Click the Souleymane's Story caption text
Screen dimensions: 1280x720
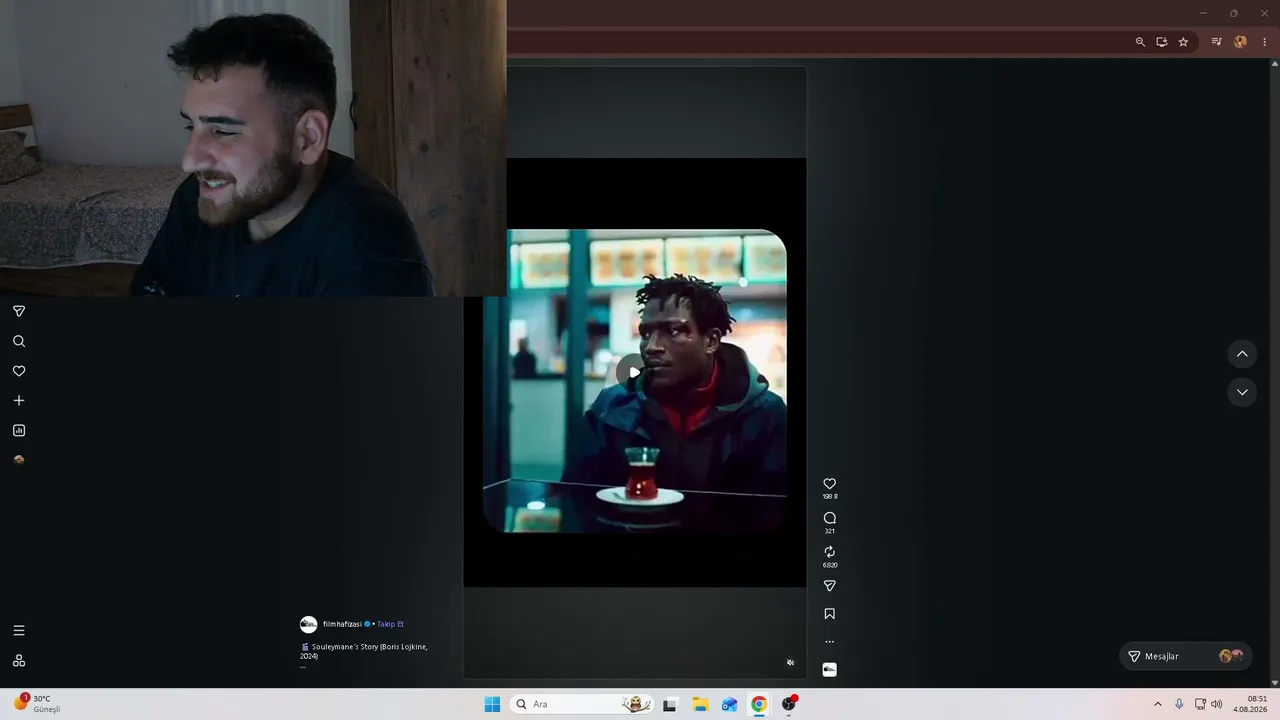tap(365, 651)
